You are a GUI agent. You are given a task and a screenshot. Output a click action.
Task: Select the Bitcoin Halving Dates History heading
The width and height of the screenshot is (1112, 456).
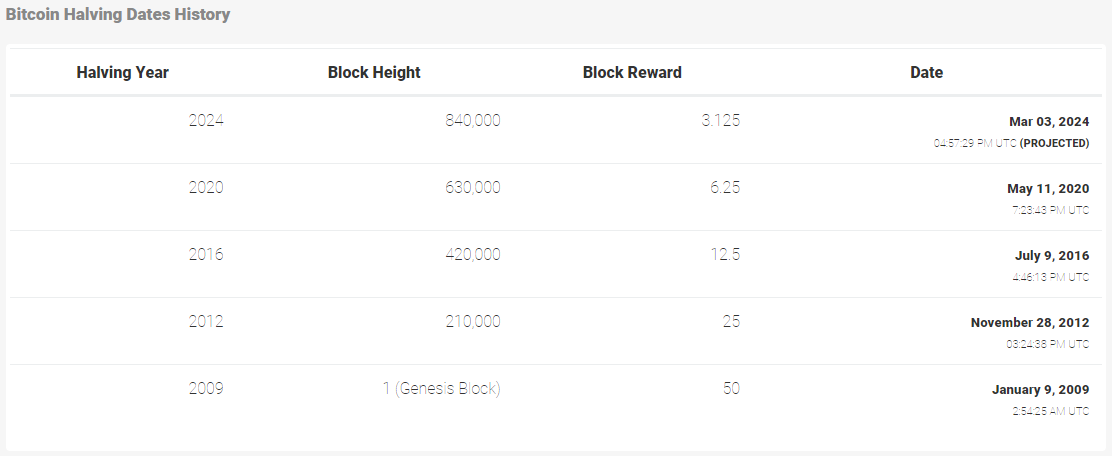pyautogui.click(x=118, y=14)
